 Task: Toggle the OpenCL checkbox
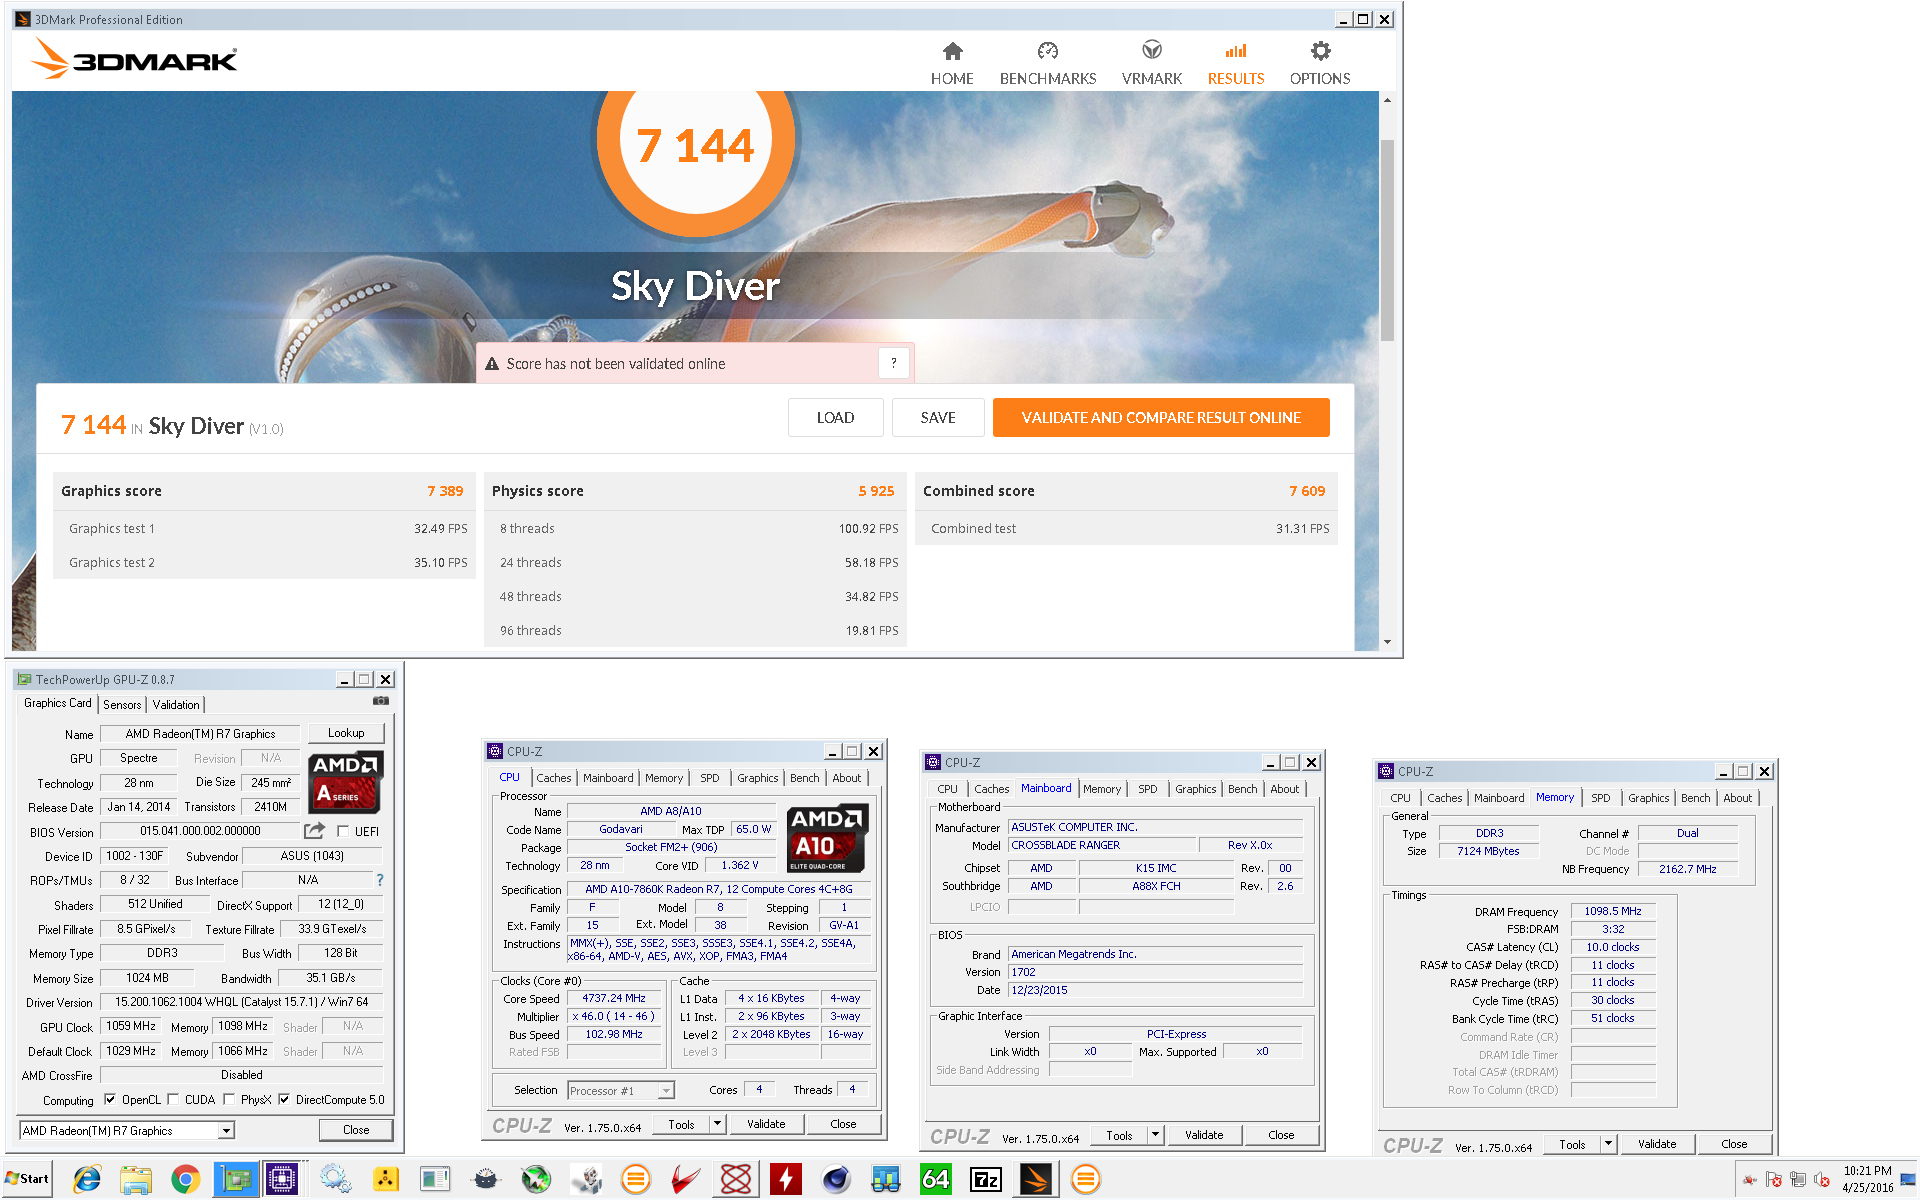[110, 1099]
